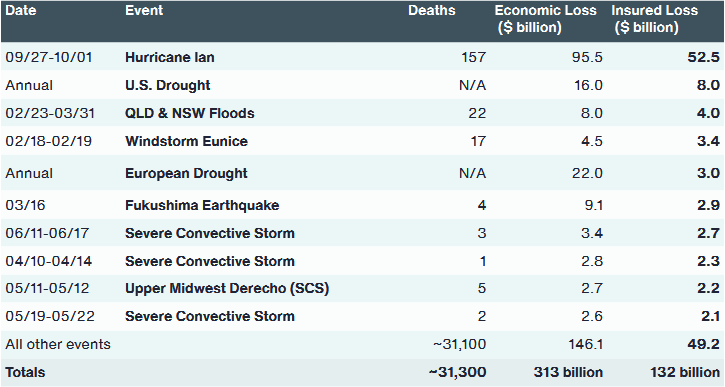
Task: Click the 05/19-05/22 date cell
Action: (x=50, y=316)
